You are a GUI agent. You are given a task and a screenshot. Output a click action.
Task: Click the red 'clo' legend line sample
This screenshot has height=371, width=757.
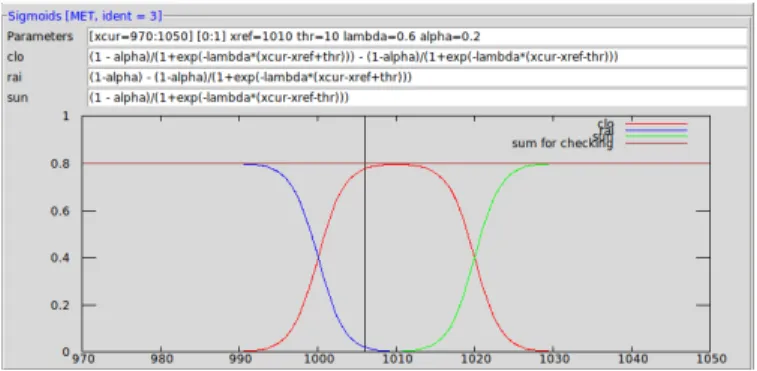pos(656,124)
